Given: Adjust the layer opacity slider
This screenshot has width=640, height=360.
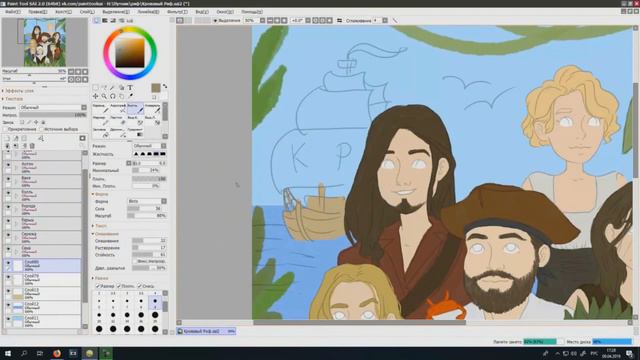Looking at the screenshot, I should pyautogui.click(x=53, y=115).
